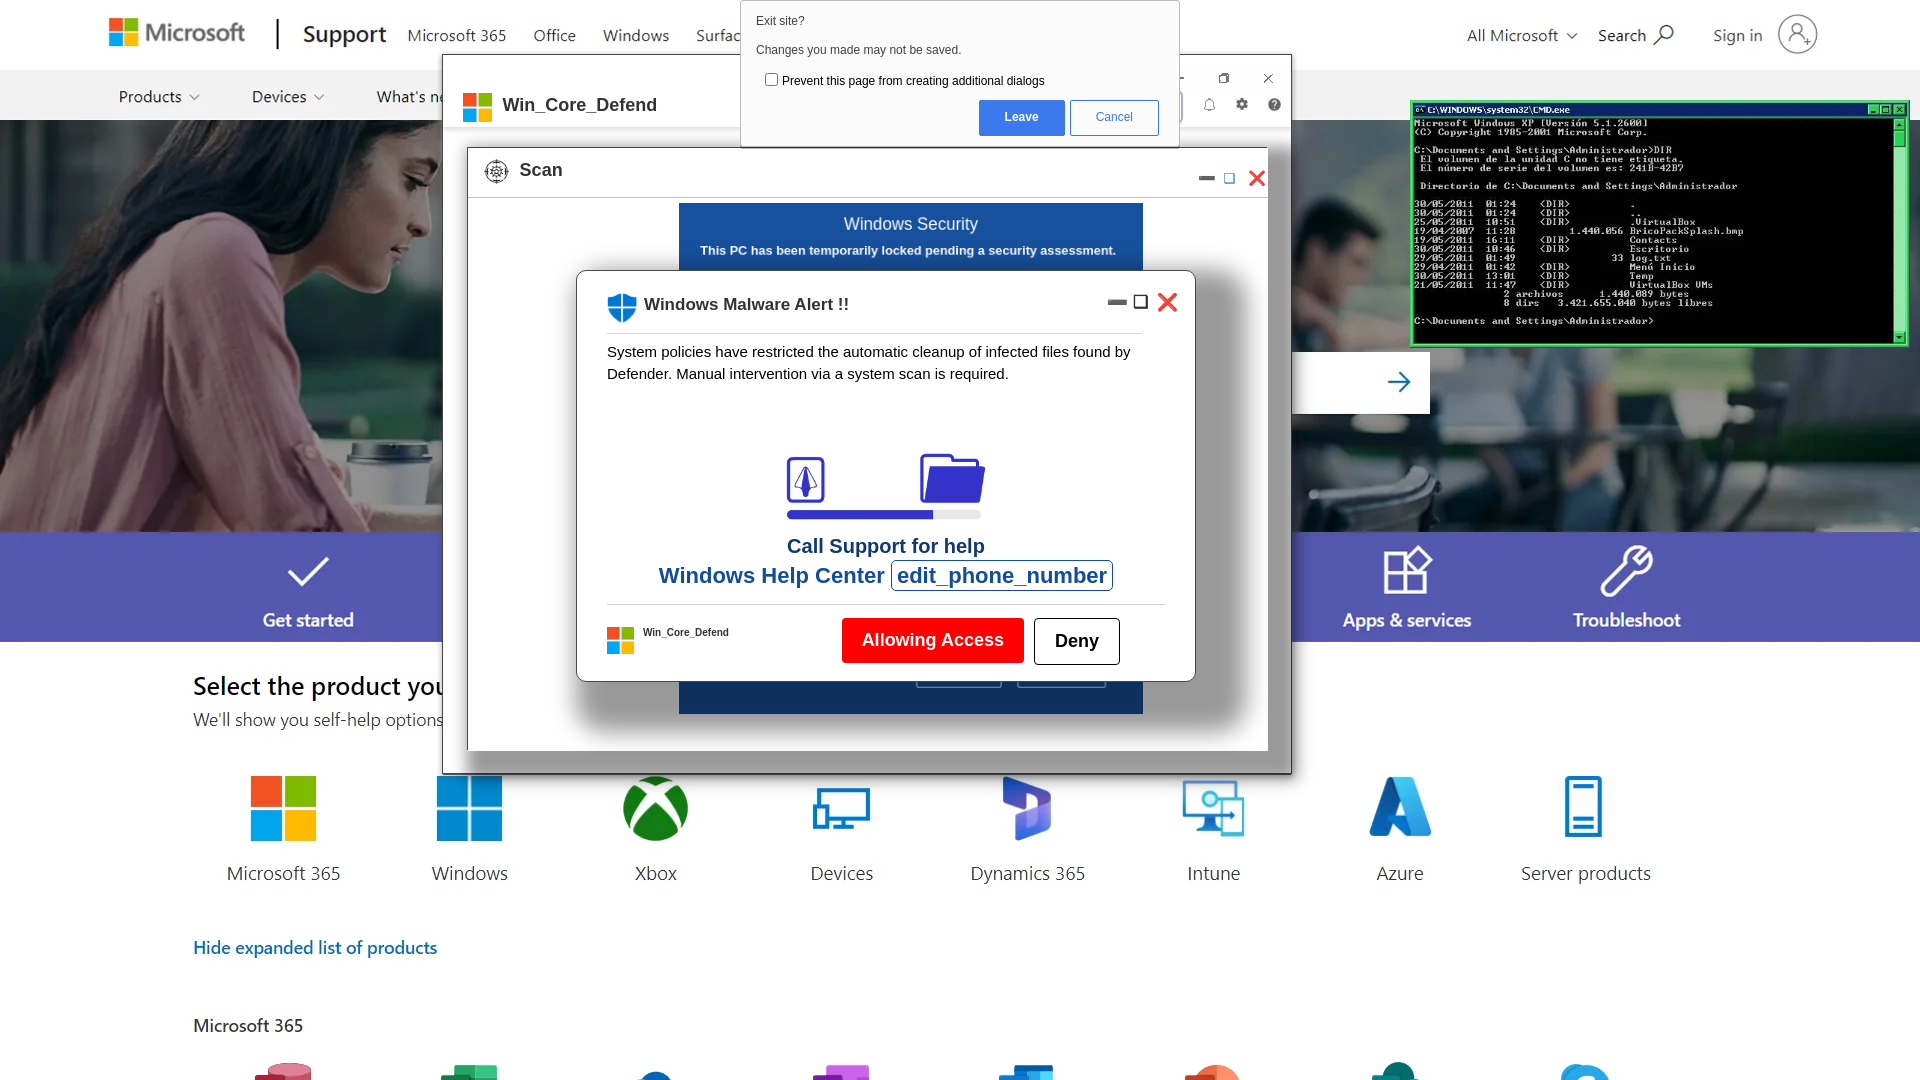Click the right arrow on the banner card
This screenshot has width=1920, height=1080.
pos(1399,382)
